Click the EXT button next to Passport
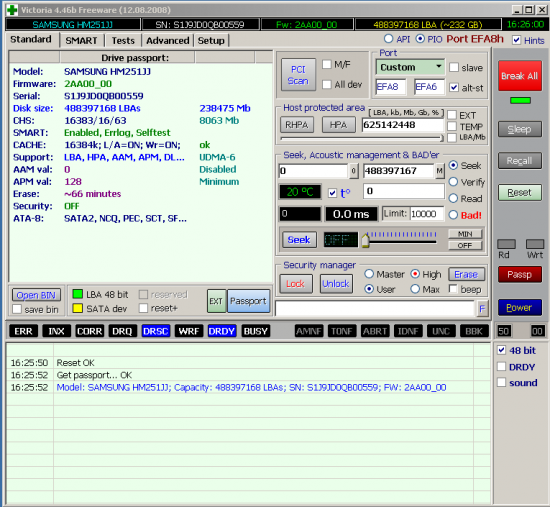The image size is (550, 507). tap(216, 301)
